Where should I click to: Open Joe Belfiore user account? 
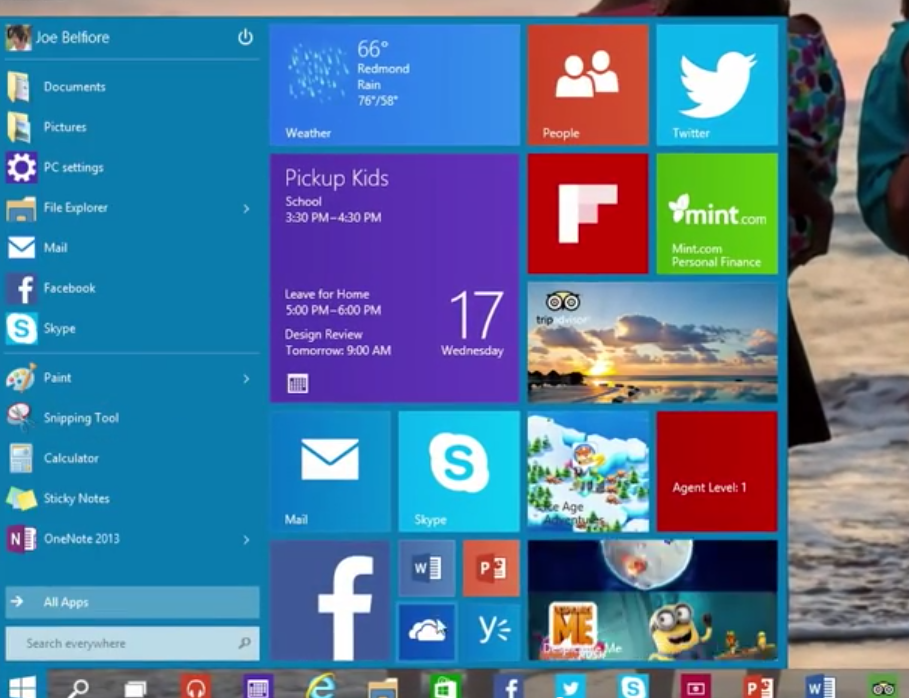58,38
